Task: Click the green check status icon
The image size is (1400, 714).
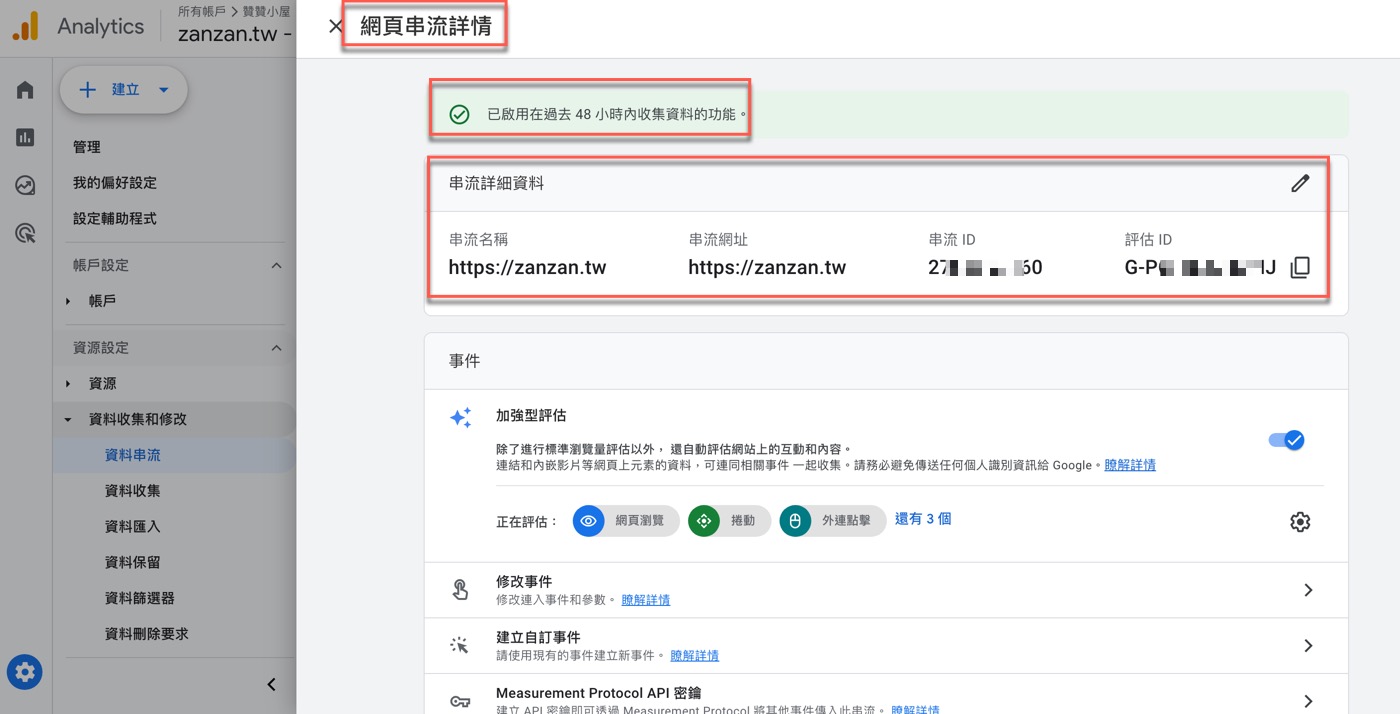Action: [x=459, y=114]
